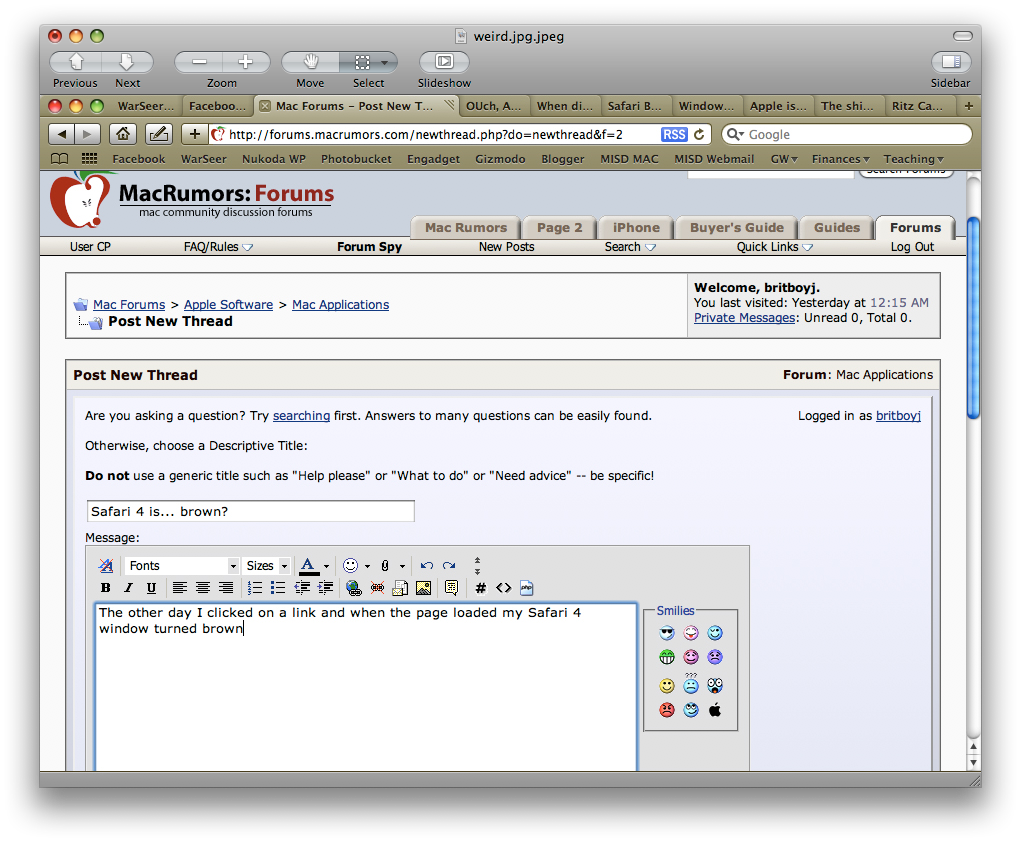This screenshot has height=842, width=1021.
Task: Toggle Bold formatting in message editor
Action: click(x=105, y=588)
